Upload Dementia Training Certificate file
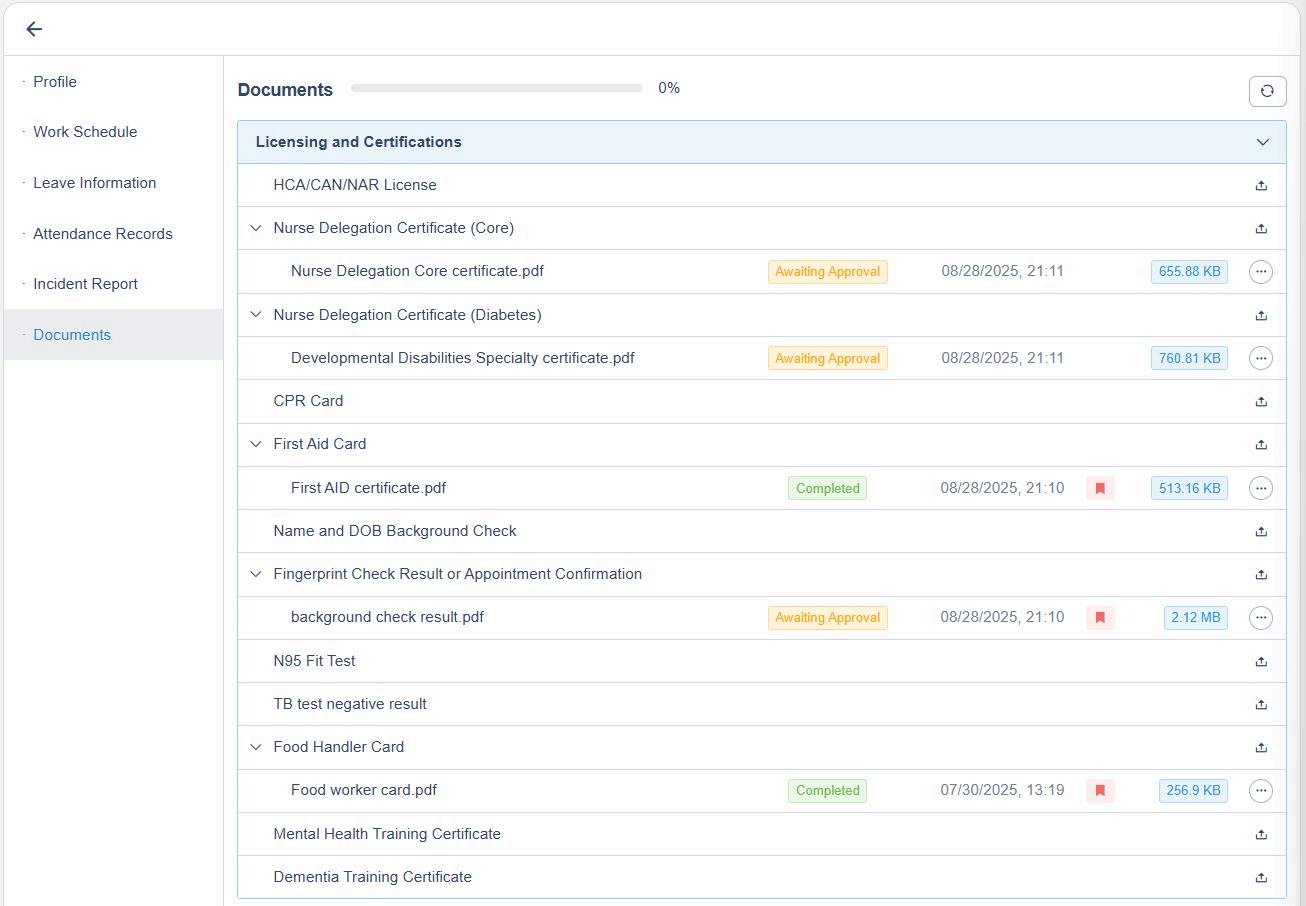1306x906 pixels. (x=1261, y=877)
